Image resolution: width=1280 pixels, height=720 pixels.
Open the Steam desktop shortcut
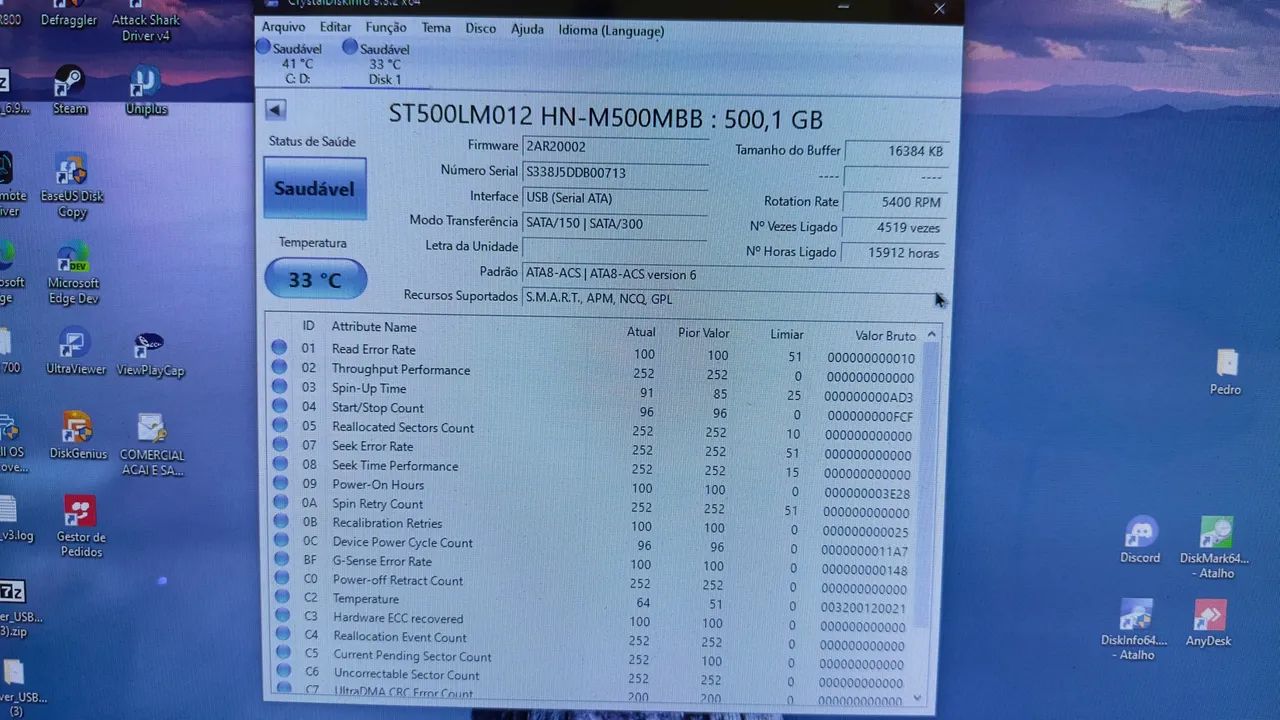[69, 90]
